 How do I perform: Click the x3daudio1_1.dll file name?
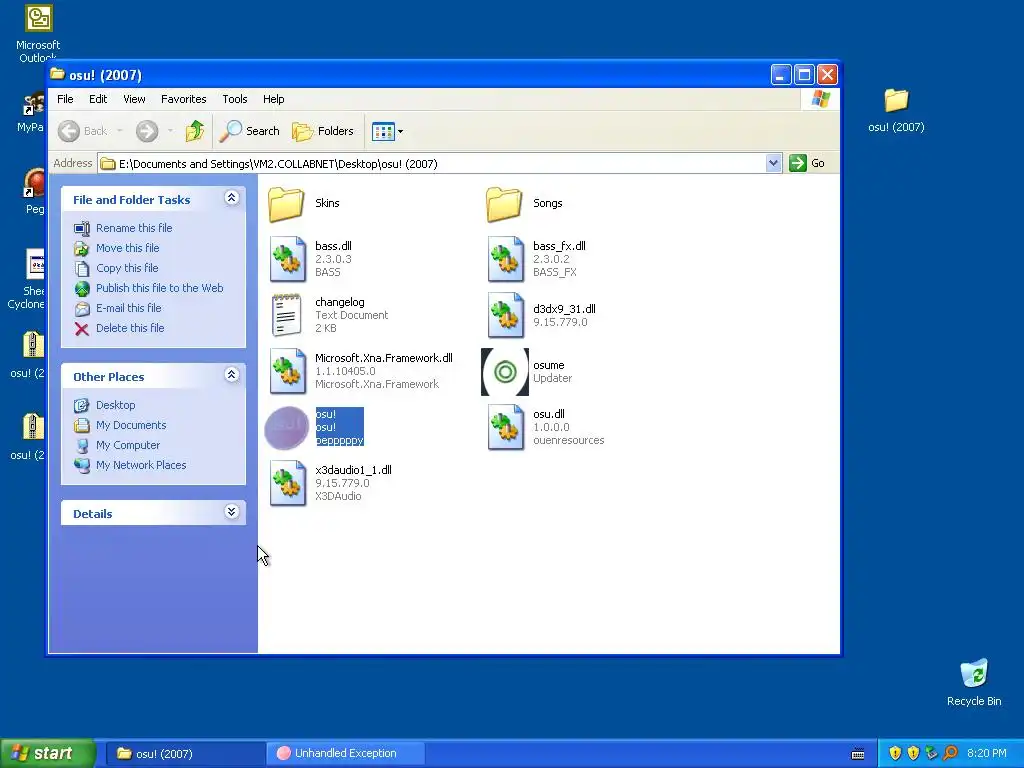[353, 470]
